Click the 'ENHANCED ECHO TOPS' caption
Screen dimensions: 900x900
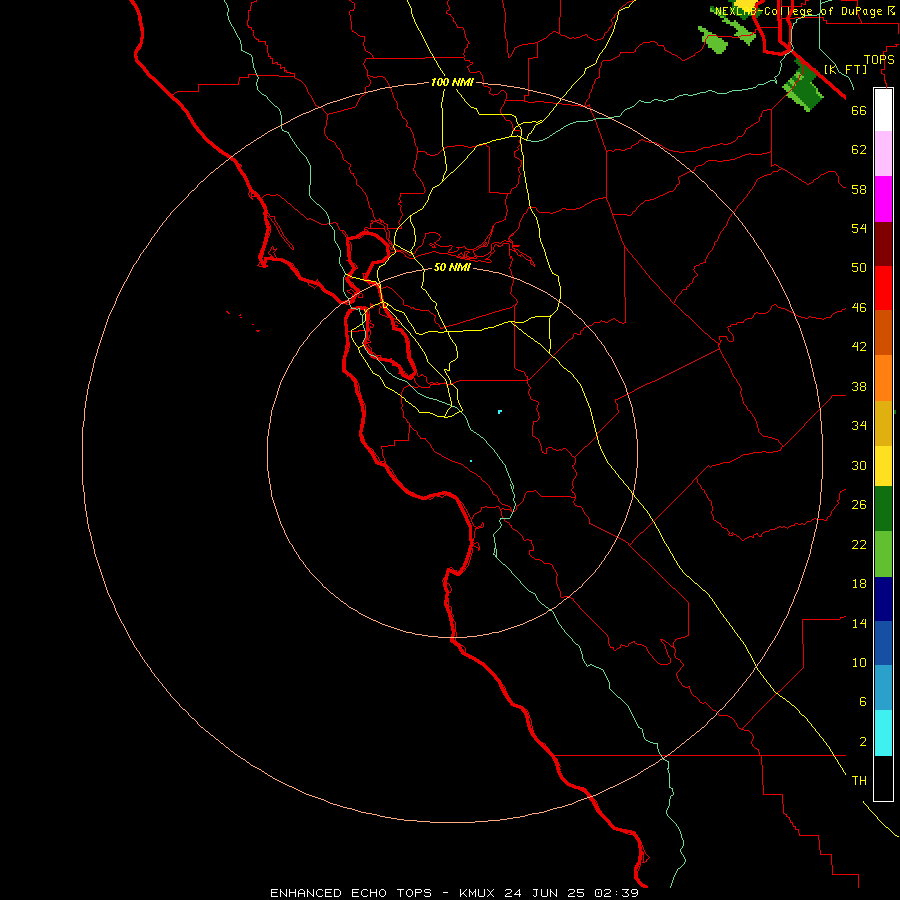pyautogui.click(x=351, y=893)
